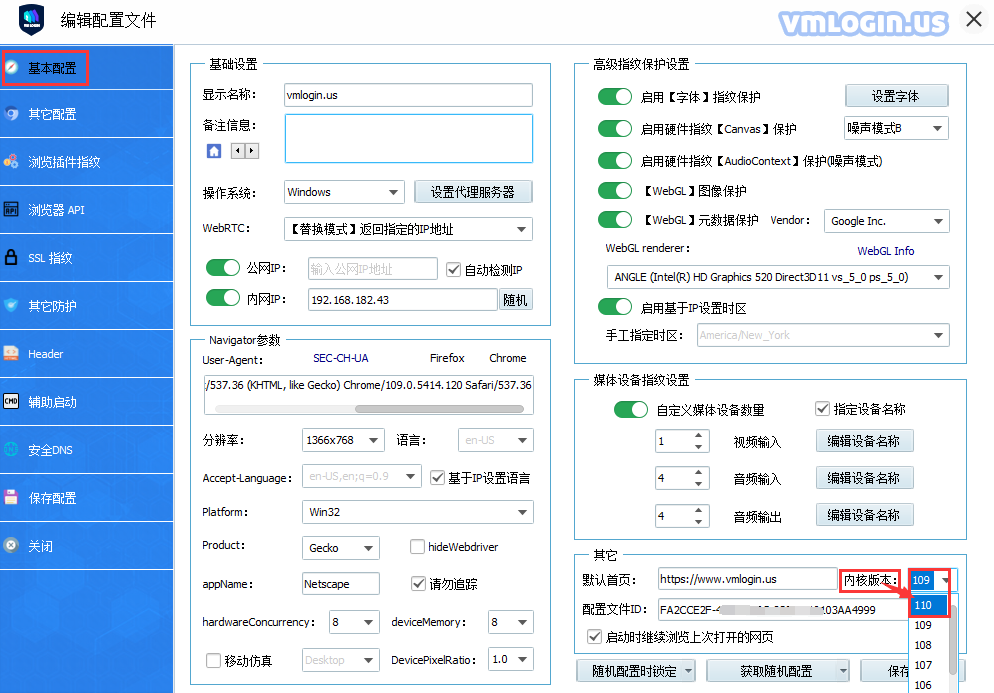Screen dimensions: 994x693
Task: Click 编辑设备名称 for 视频输入
Action: pos(865,441)
